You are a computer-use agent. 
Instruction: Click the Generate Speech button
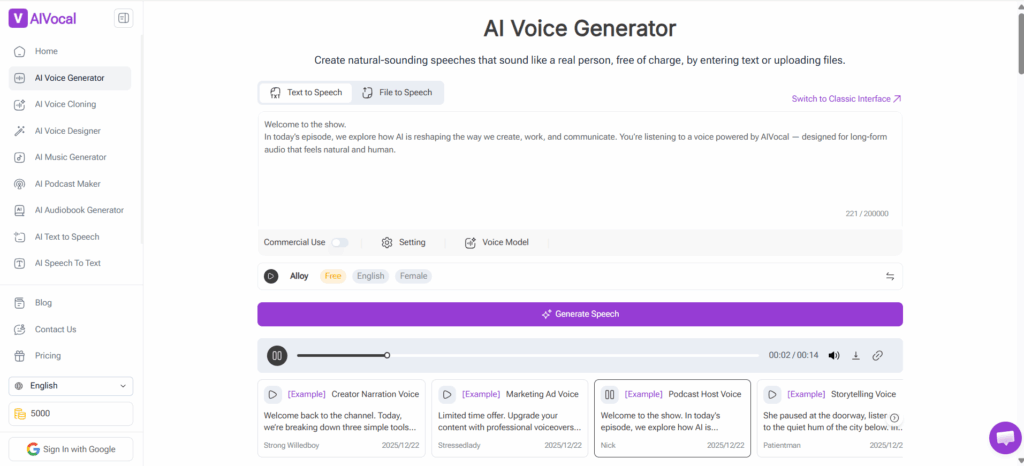click(580, 314)
